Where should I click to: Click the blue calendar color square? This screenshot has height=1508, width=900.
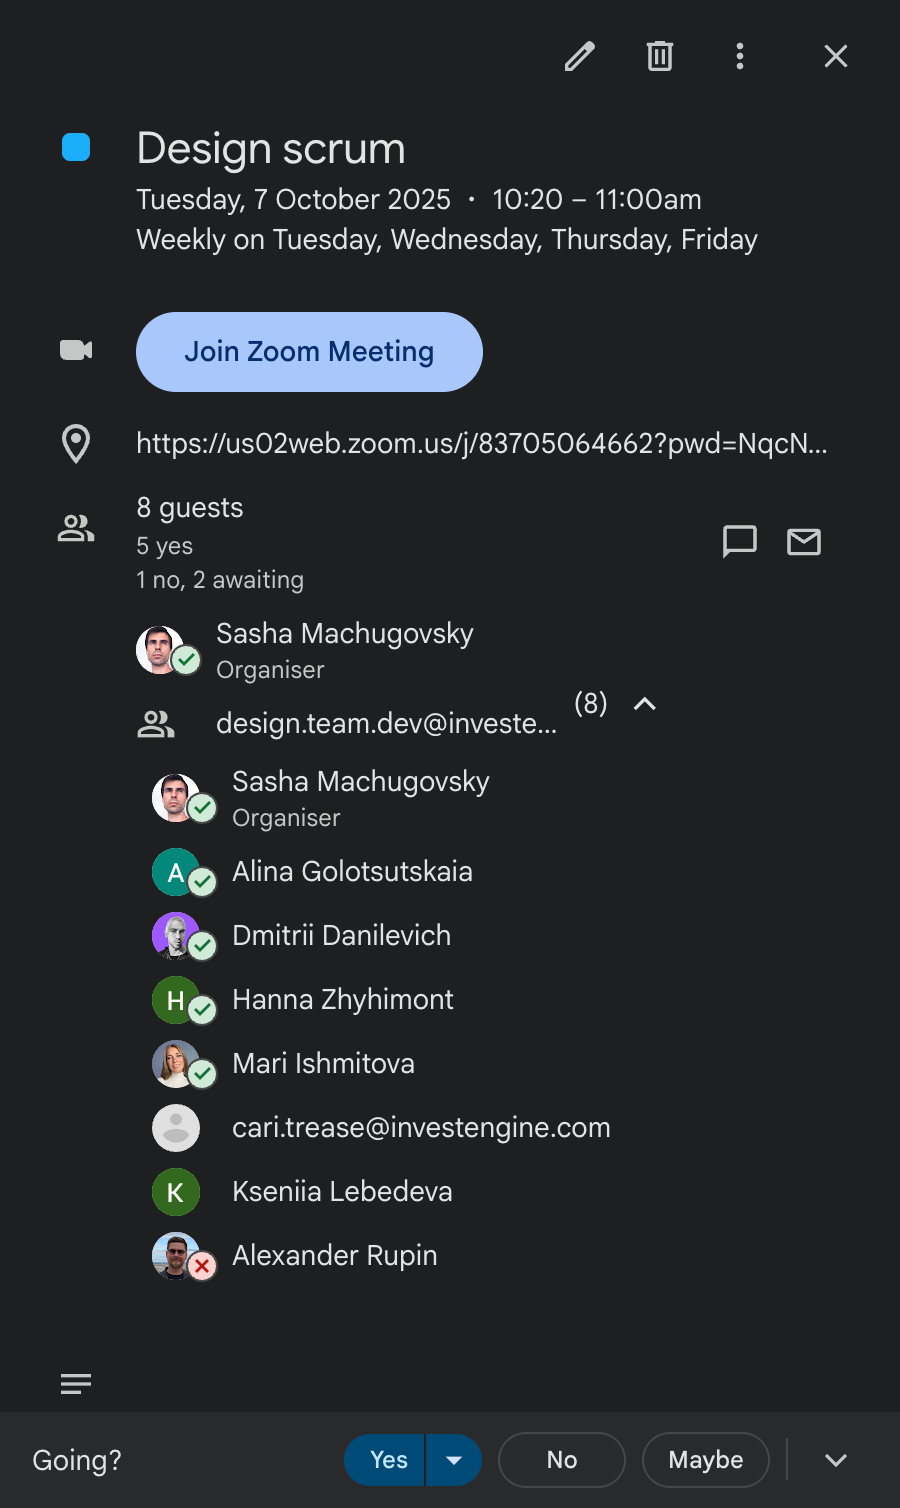(76, 147)
